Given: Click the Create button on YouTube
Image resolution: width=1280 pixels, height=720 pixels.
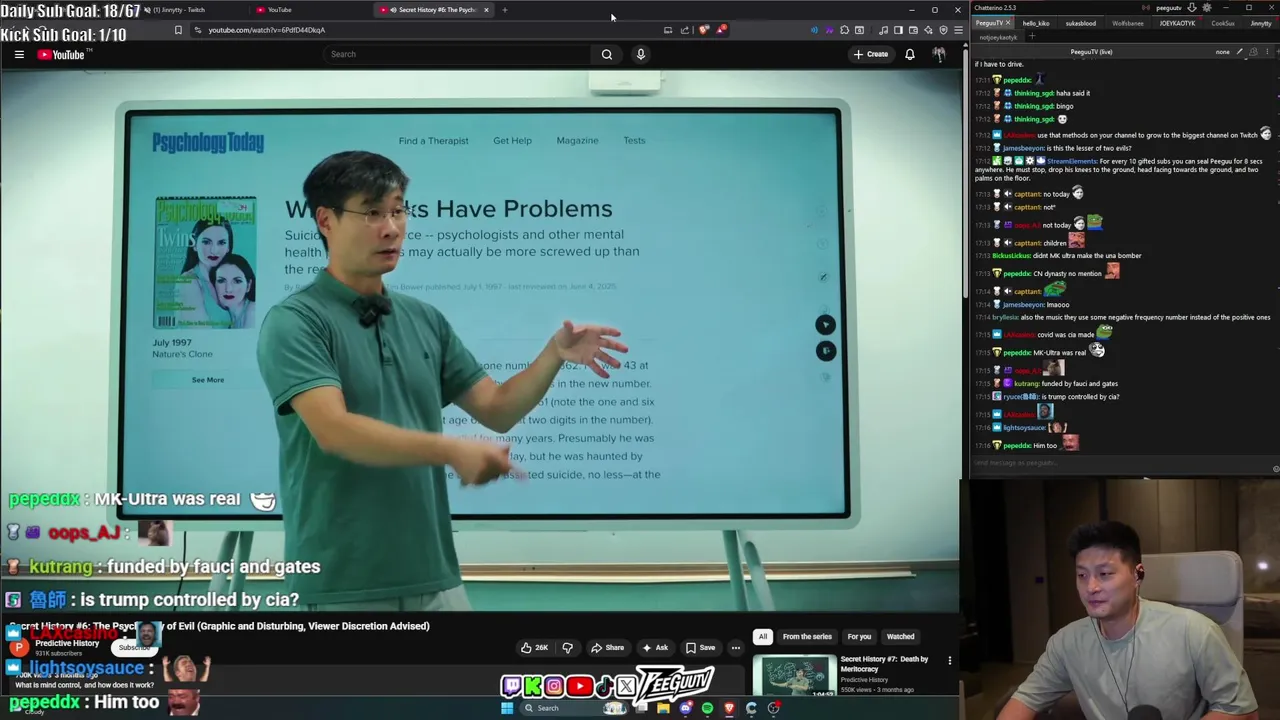Looking at the screenshot, I should point(870,54).
